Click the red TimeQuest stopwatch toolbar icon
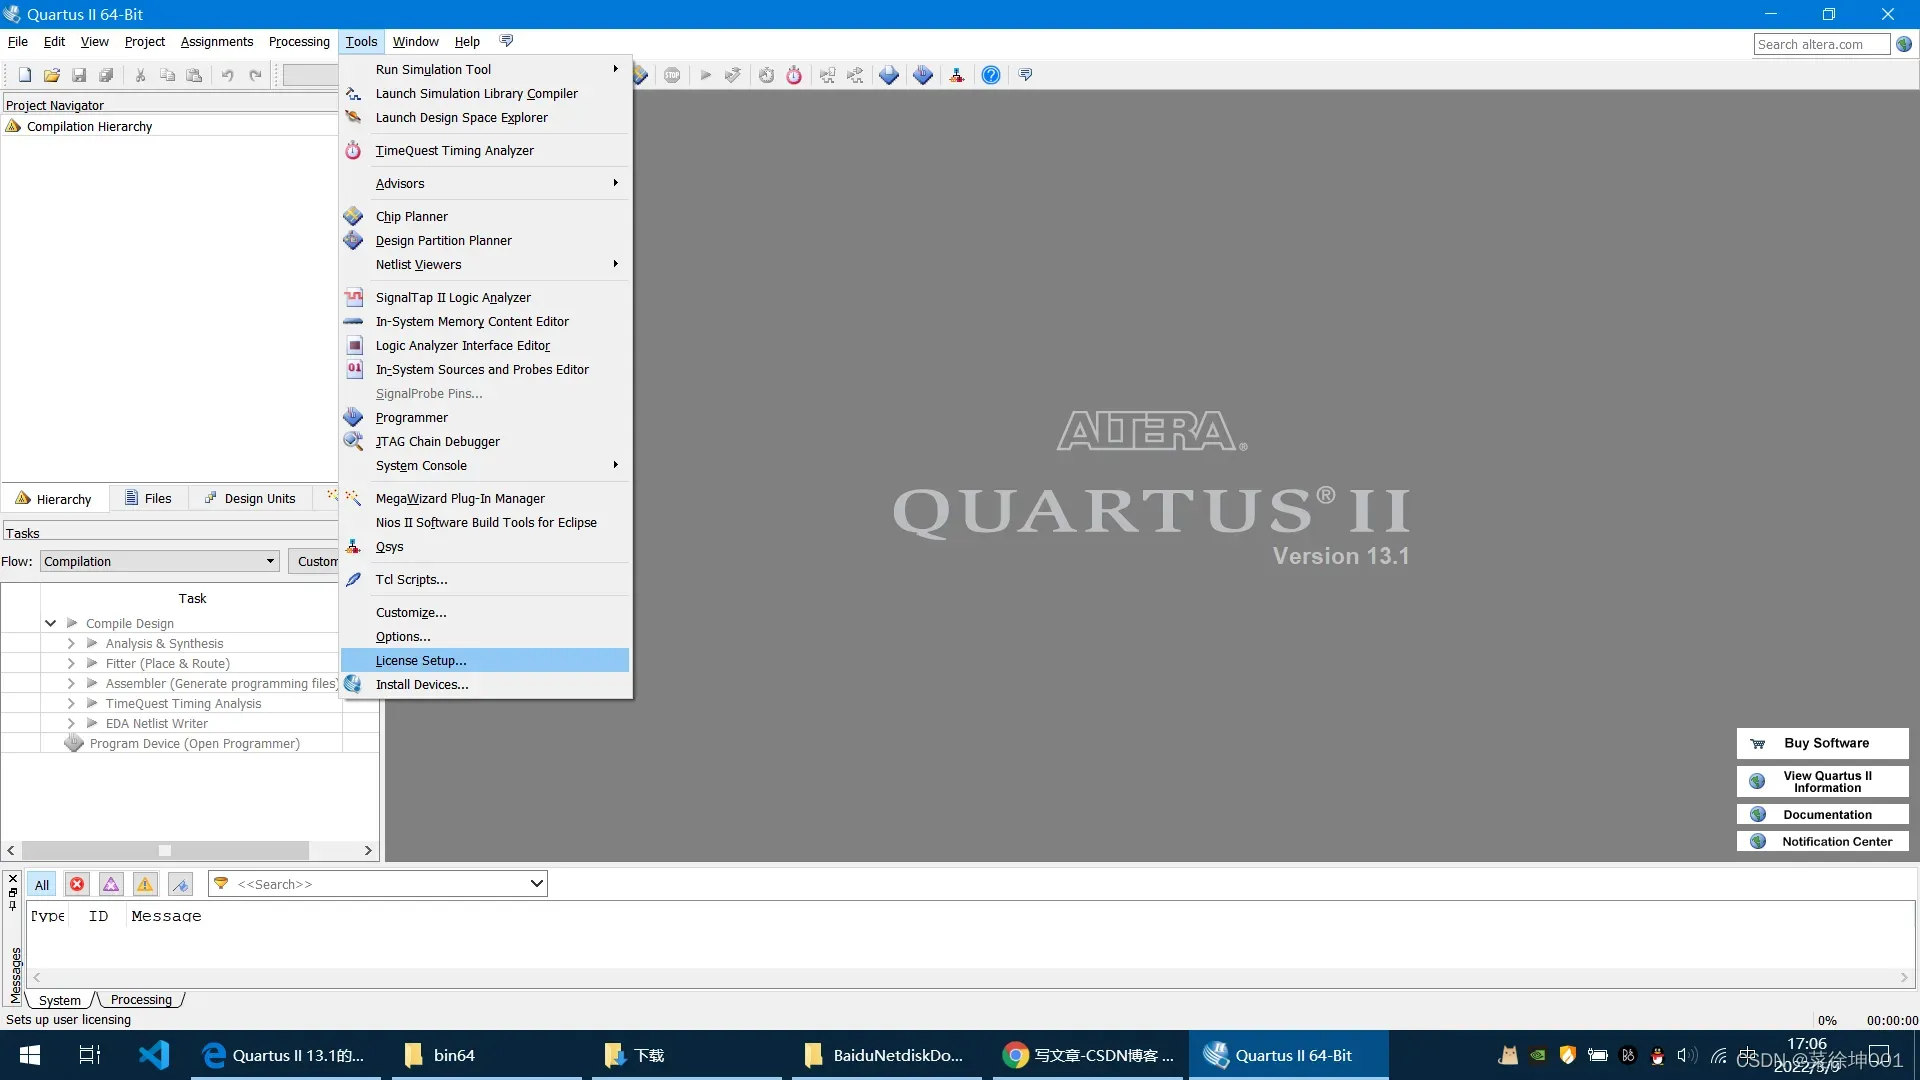 click(x=794, y=75)
